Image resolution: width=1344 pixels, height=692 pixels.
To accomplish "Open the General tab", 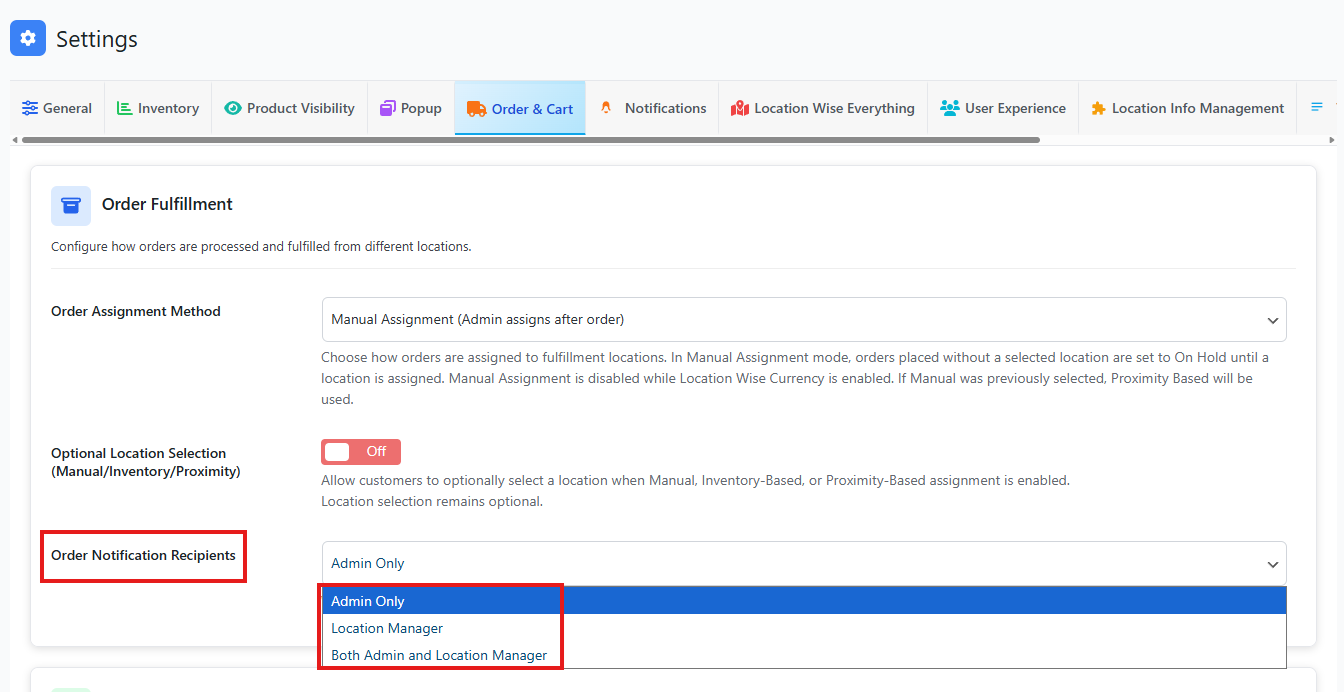I will [57, 108].
